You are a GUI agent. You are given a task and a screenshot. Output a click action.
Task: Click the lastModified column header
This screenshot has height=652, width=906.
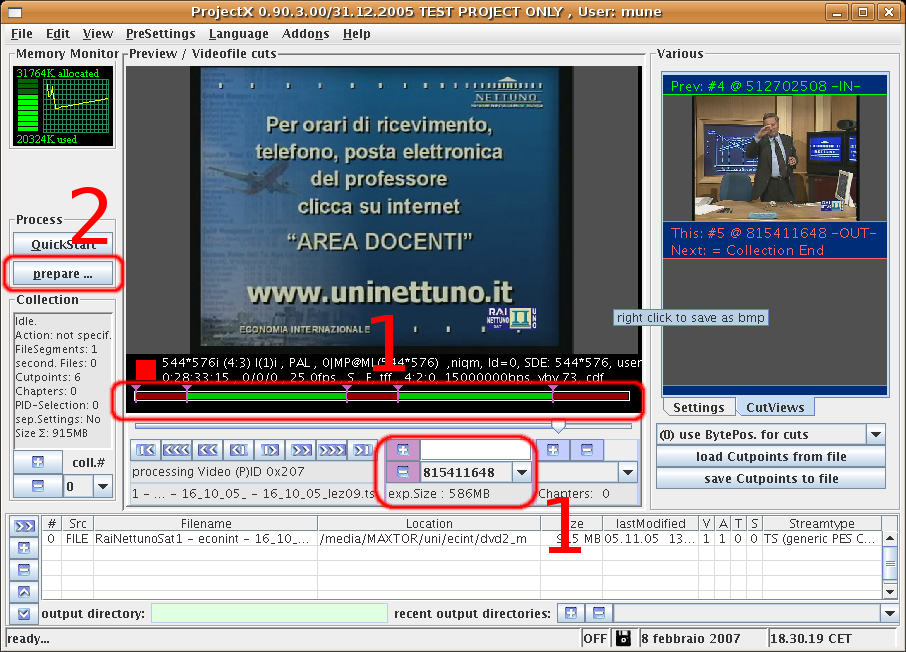tap(650, 524)
